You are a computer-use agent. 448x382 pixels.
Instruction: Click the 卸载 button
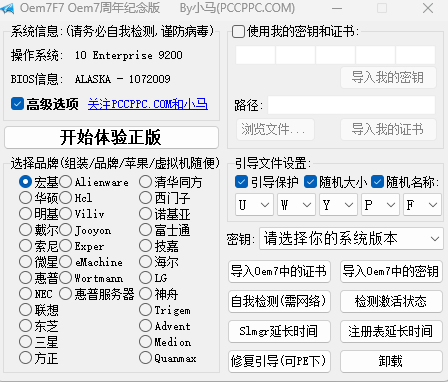(391, 361)
